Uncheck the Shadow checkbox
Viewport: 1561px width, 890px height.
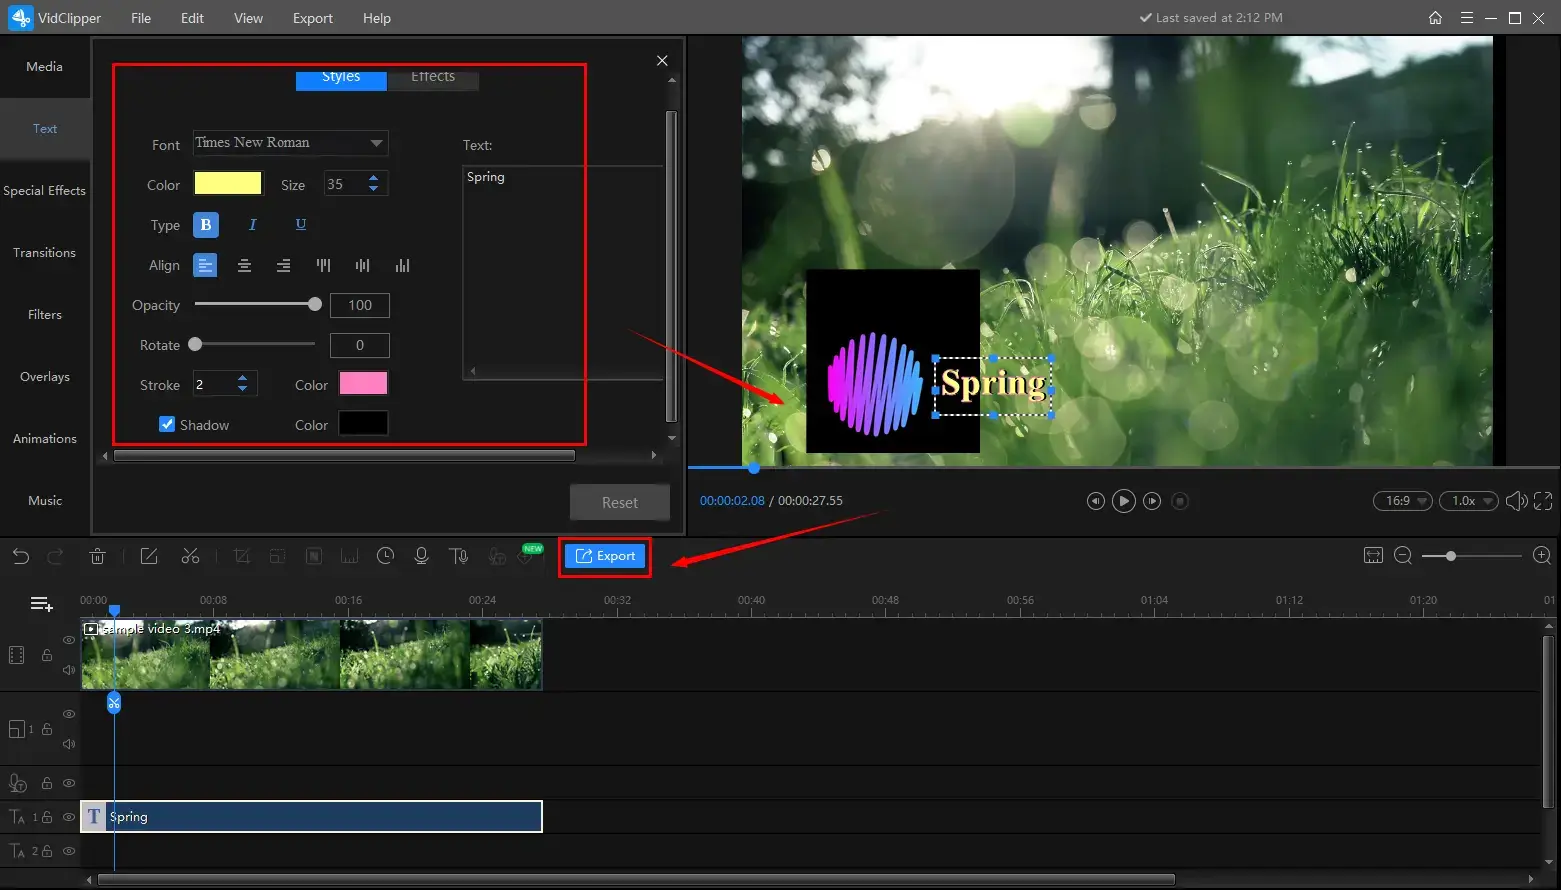point(167,424)
